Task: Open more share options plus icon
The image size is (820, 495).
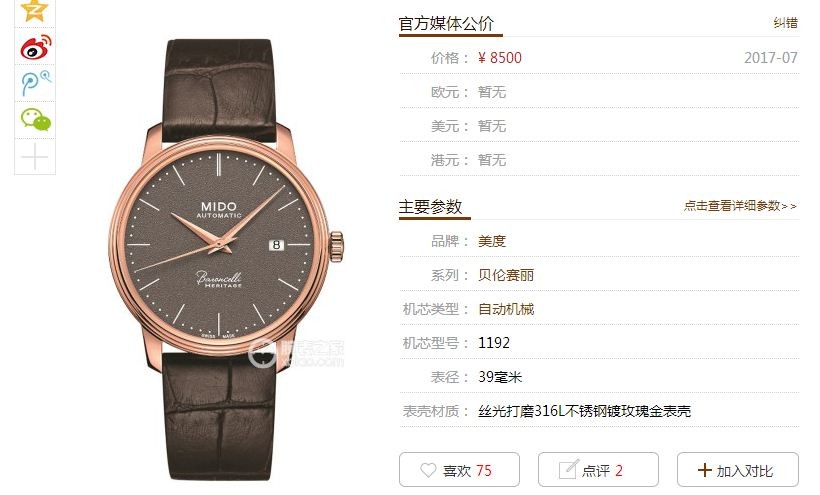Action: (x=35, y=156)
